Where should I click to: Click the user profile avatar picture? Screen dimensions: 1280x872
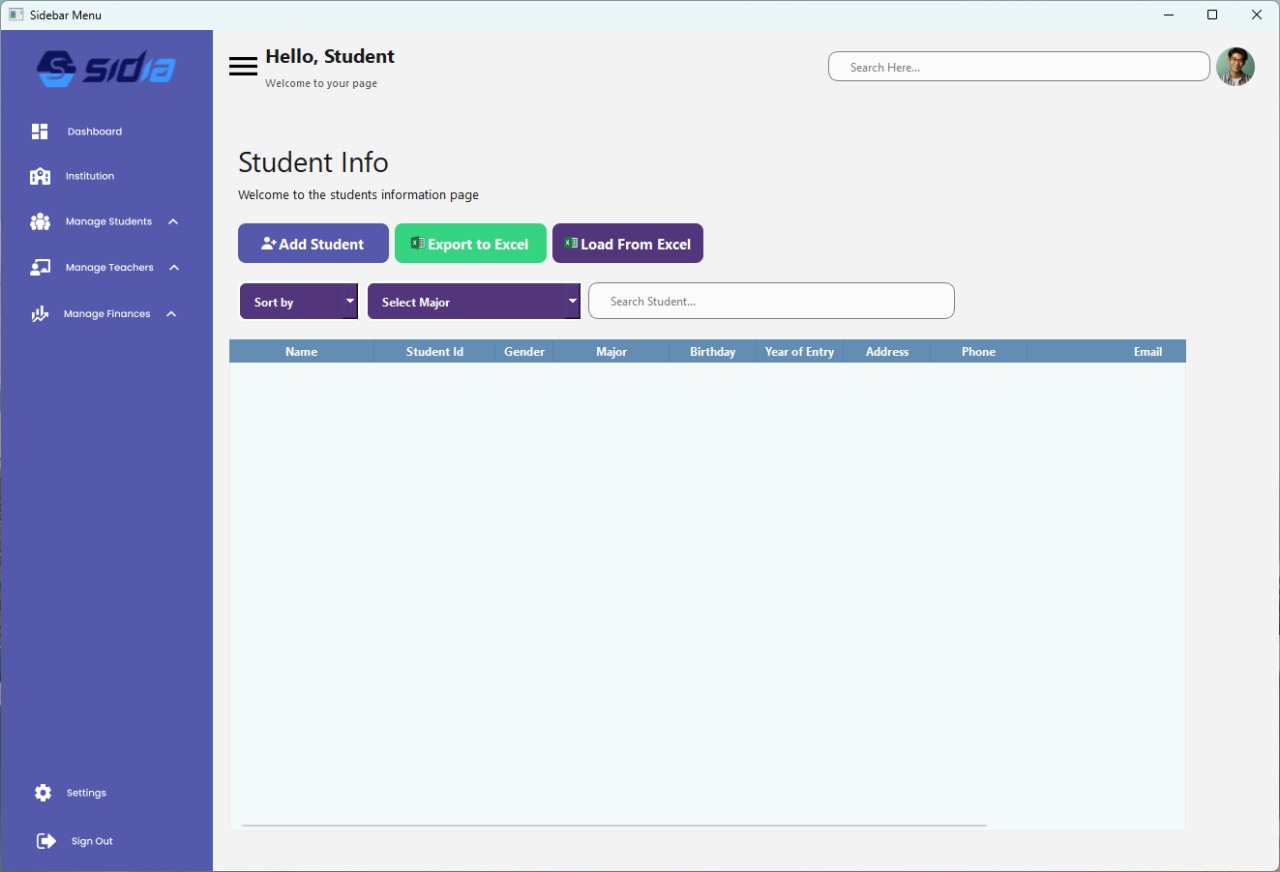[x=1235, y=67]
